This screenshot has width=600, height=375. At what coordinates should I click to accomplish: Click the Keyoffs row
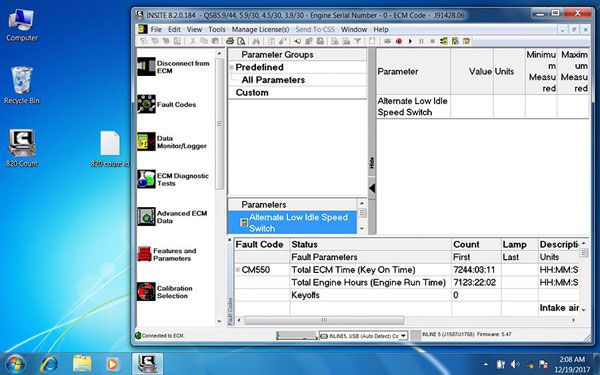click(x=406, y=295)
